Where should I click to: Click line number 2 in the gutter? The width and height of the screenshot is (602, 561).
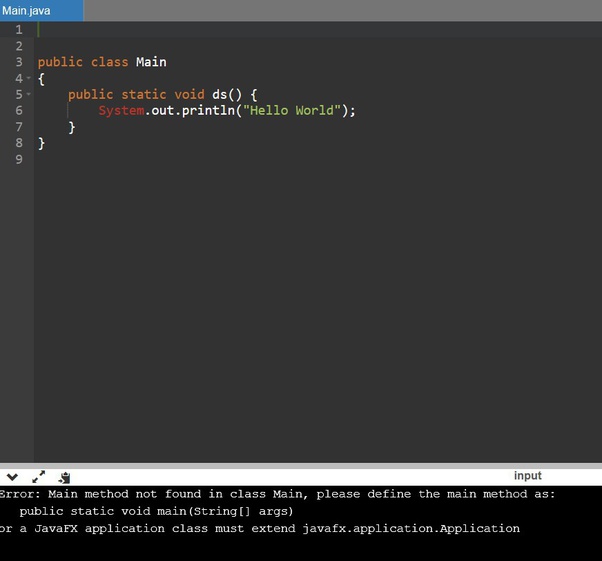click(x=19, y=46)
